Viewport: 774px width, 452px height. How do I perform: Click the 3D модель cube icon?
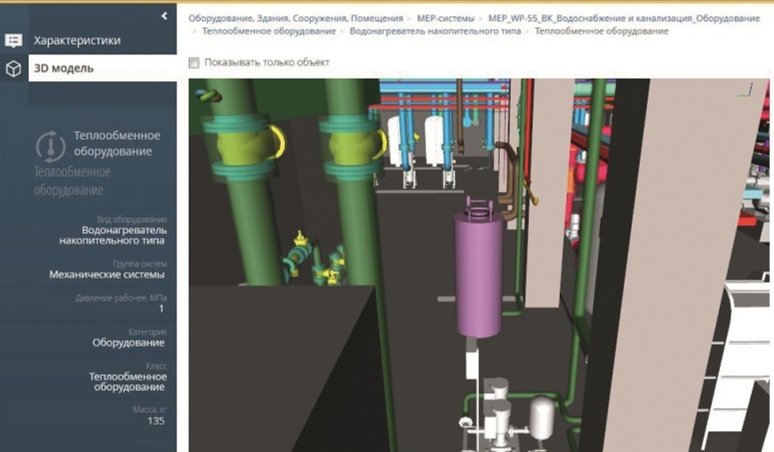13,68
